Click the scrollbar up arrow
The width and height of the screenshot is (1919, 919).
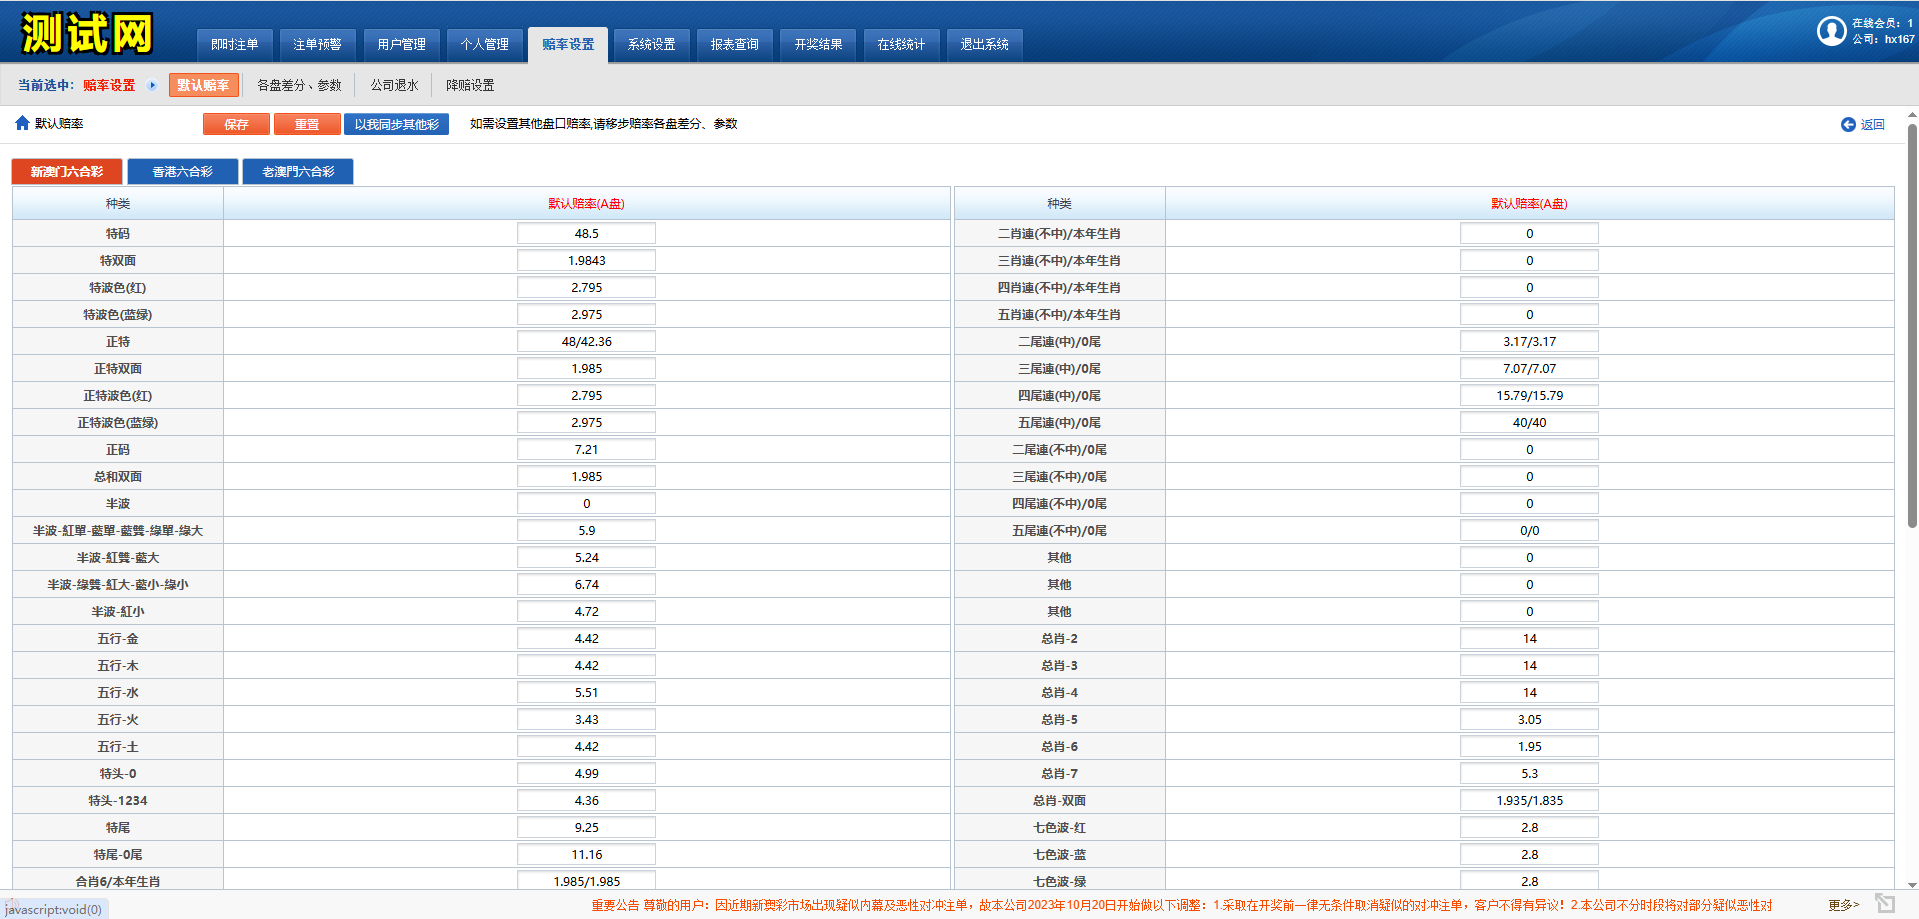pyautogui.click(x=1912, y=115)
